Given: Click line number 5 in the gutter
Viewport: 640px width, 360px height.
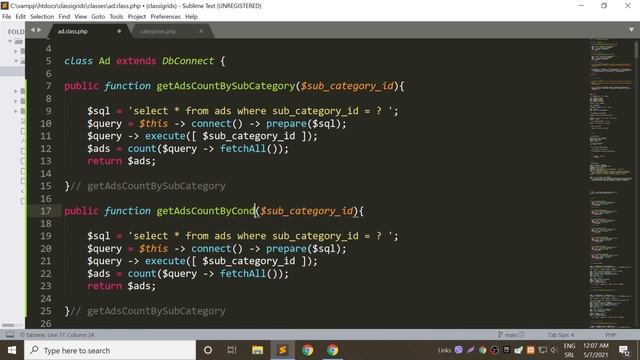Looking at the screenshot, I should click(x=49, y=61).
